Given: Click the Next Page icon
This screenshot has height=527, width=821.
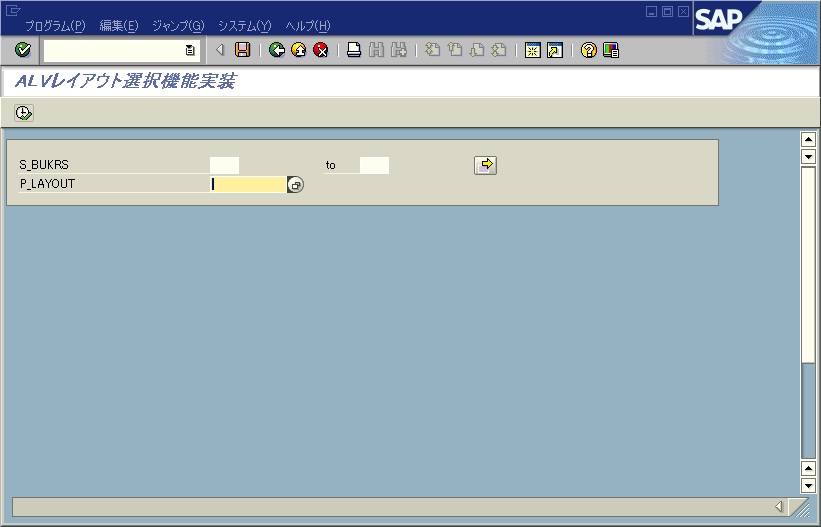Looking at the screenshot, I should click(477, 50).
